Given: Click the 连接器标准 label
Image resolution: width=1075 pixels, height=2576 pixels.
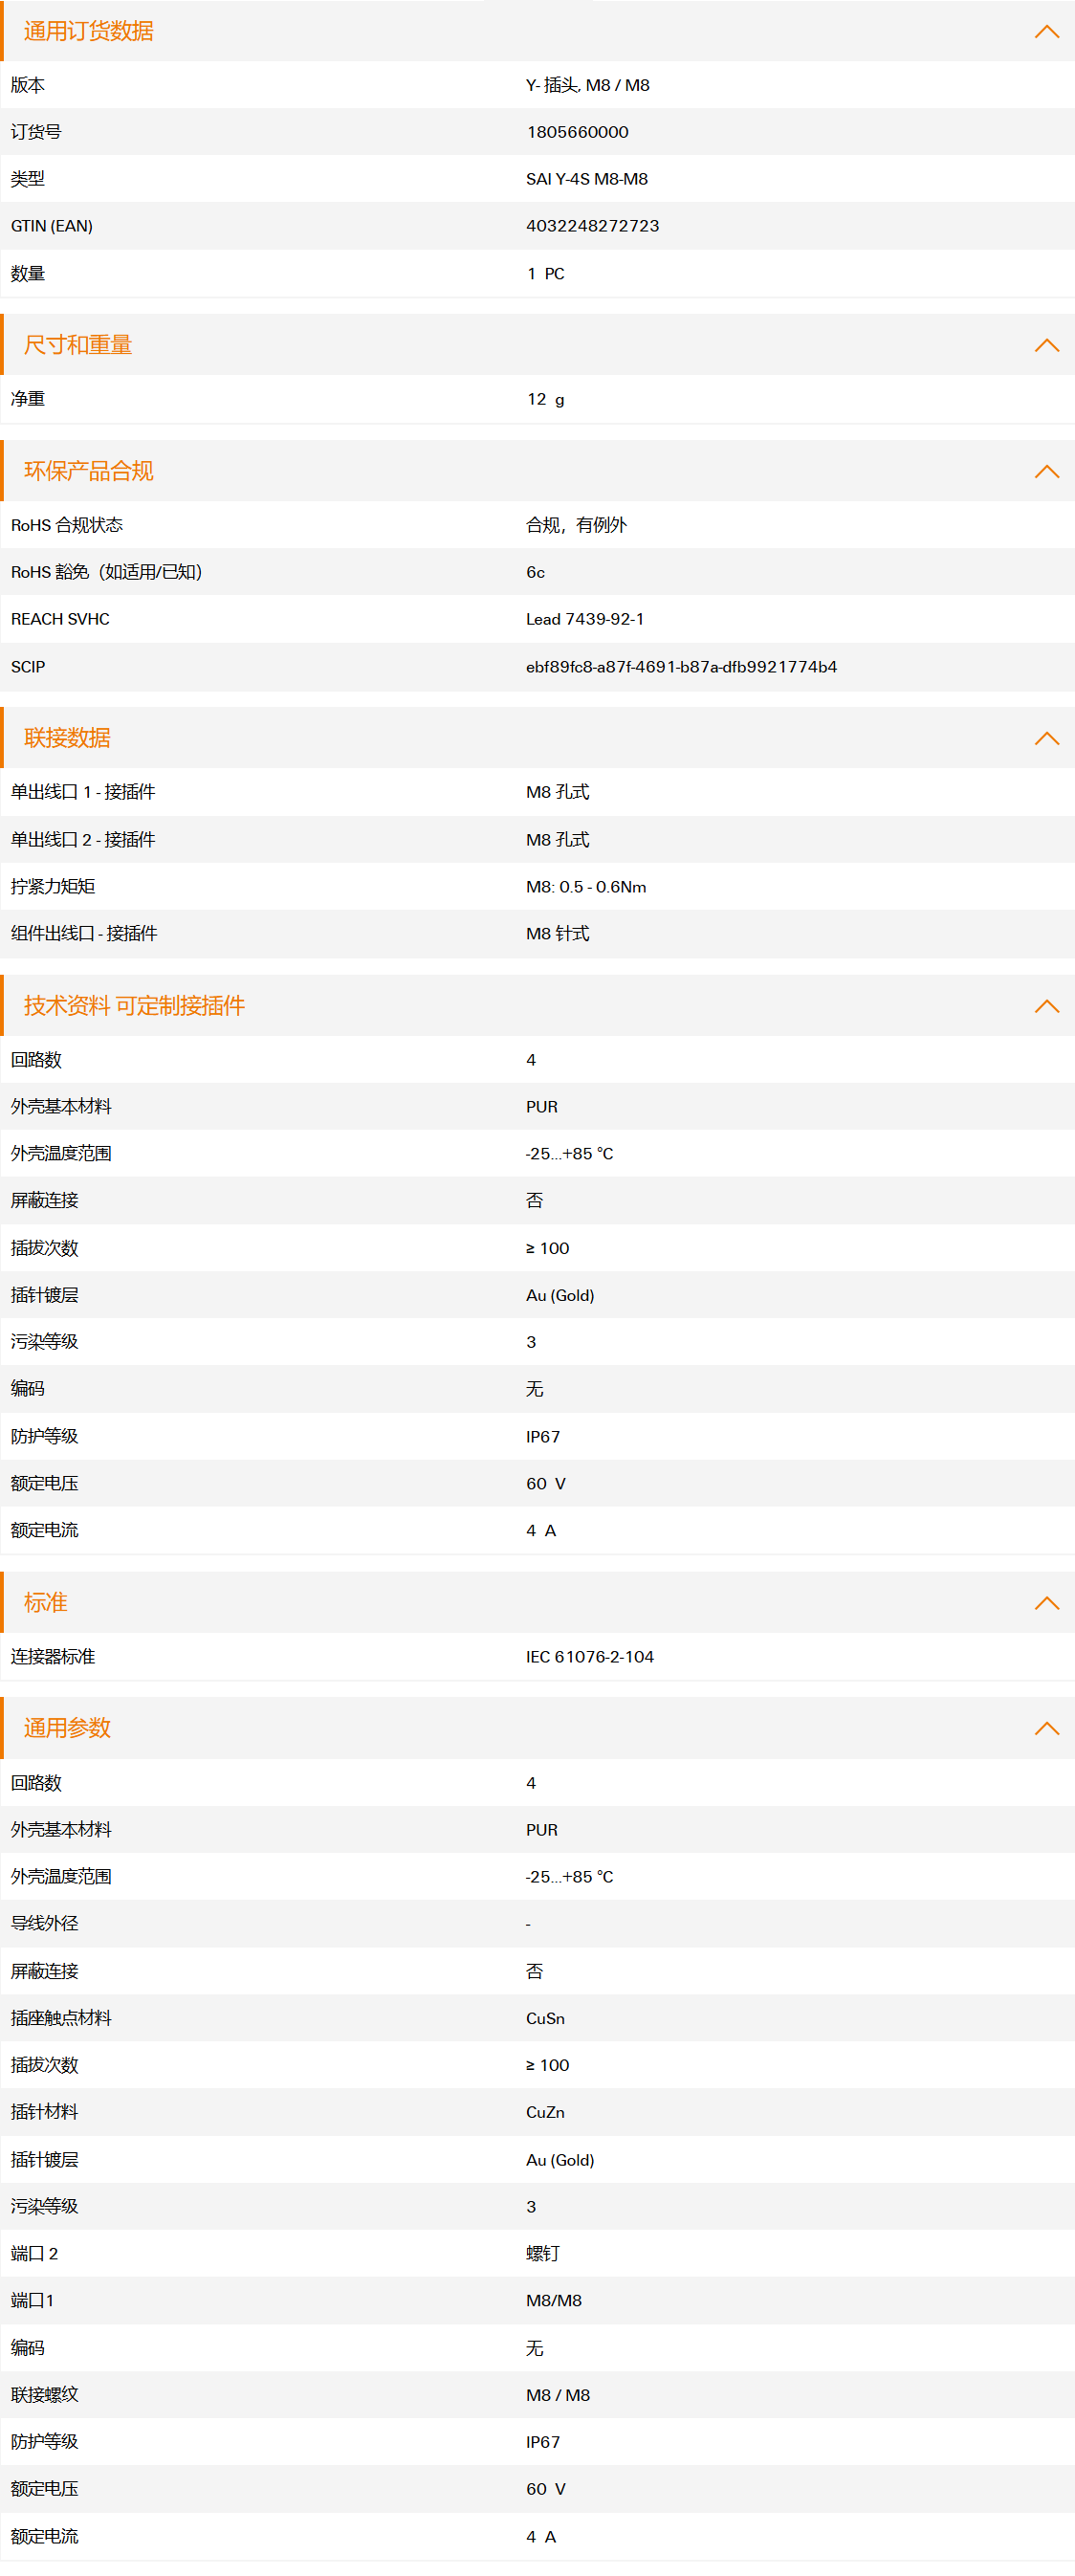Looking at the screenshot, I should coord(53,1657).
